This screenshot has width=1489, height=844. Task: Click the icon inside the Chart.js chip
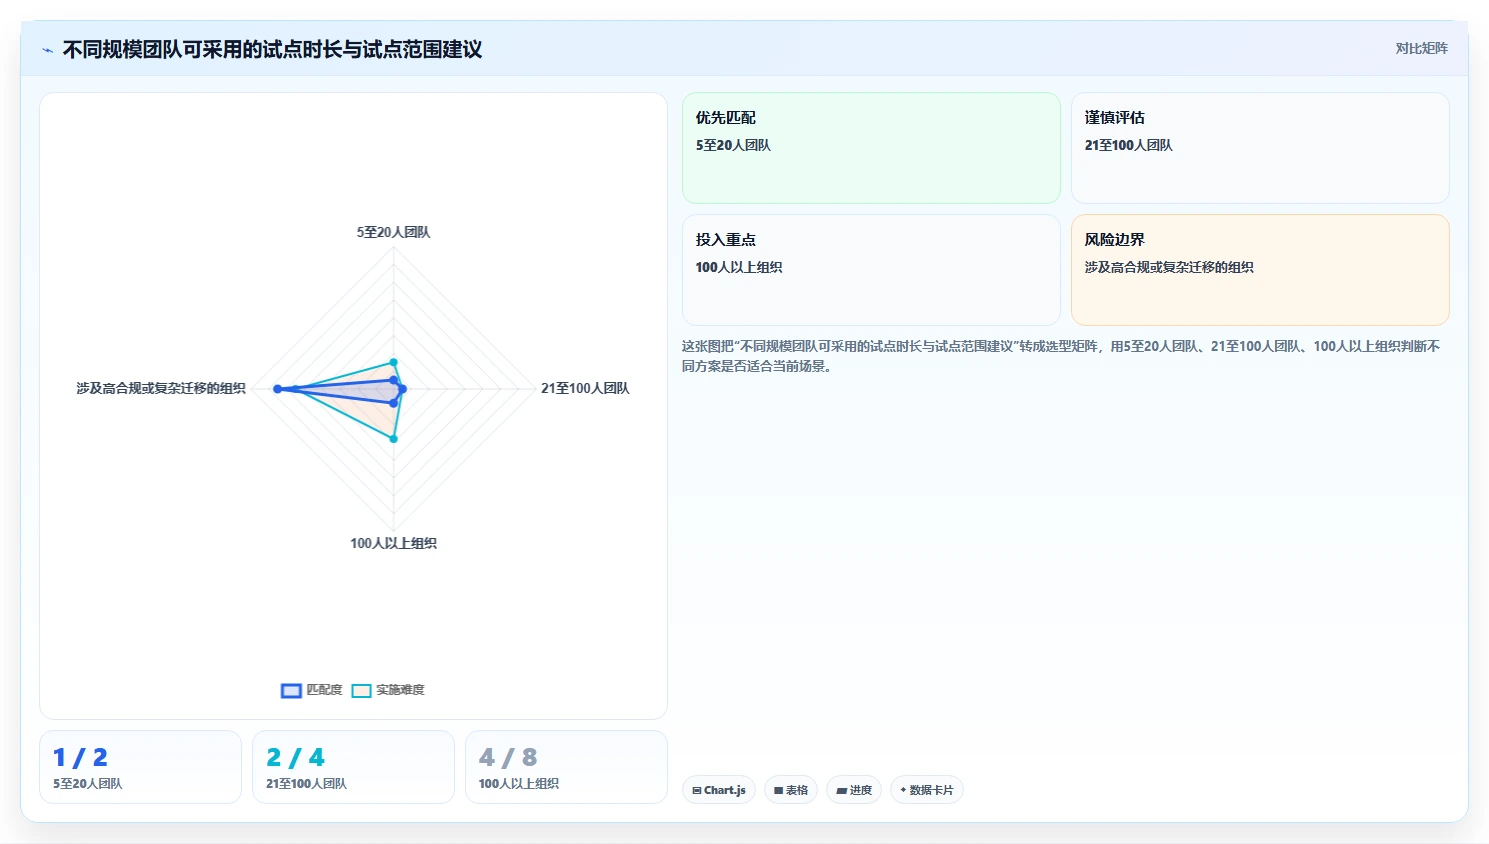[x=697, y=790]
